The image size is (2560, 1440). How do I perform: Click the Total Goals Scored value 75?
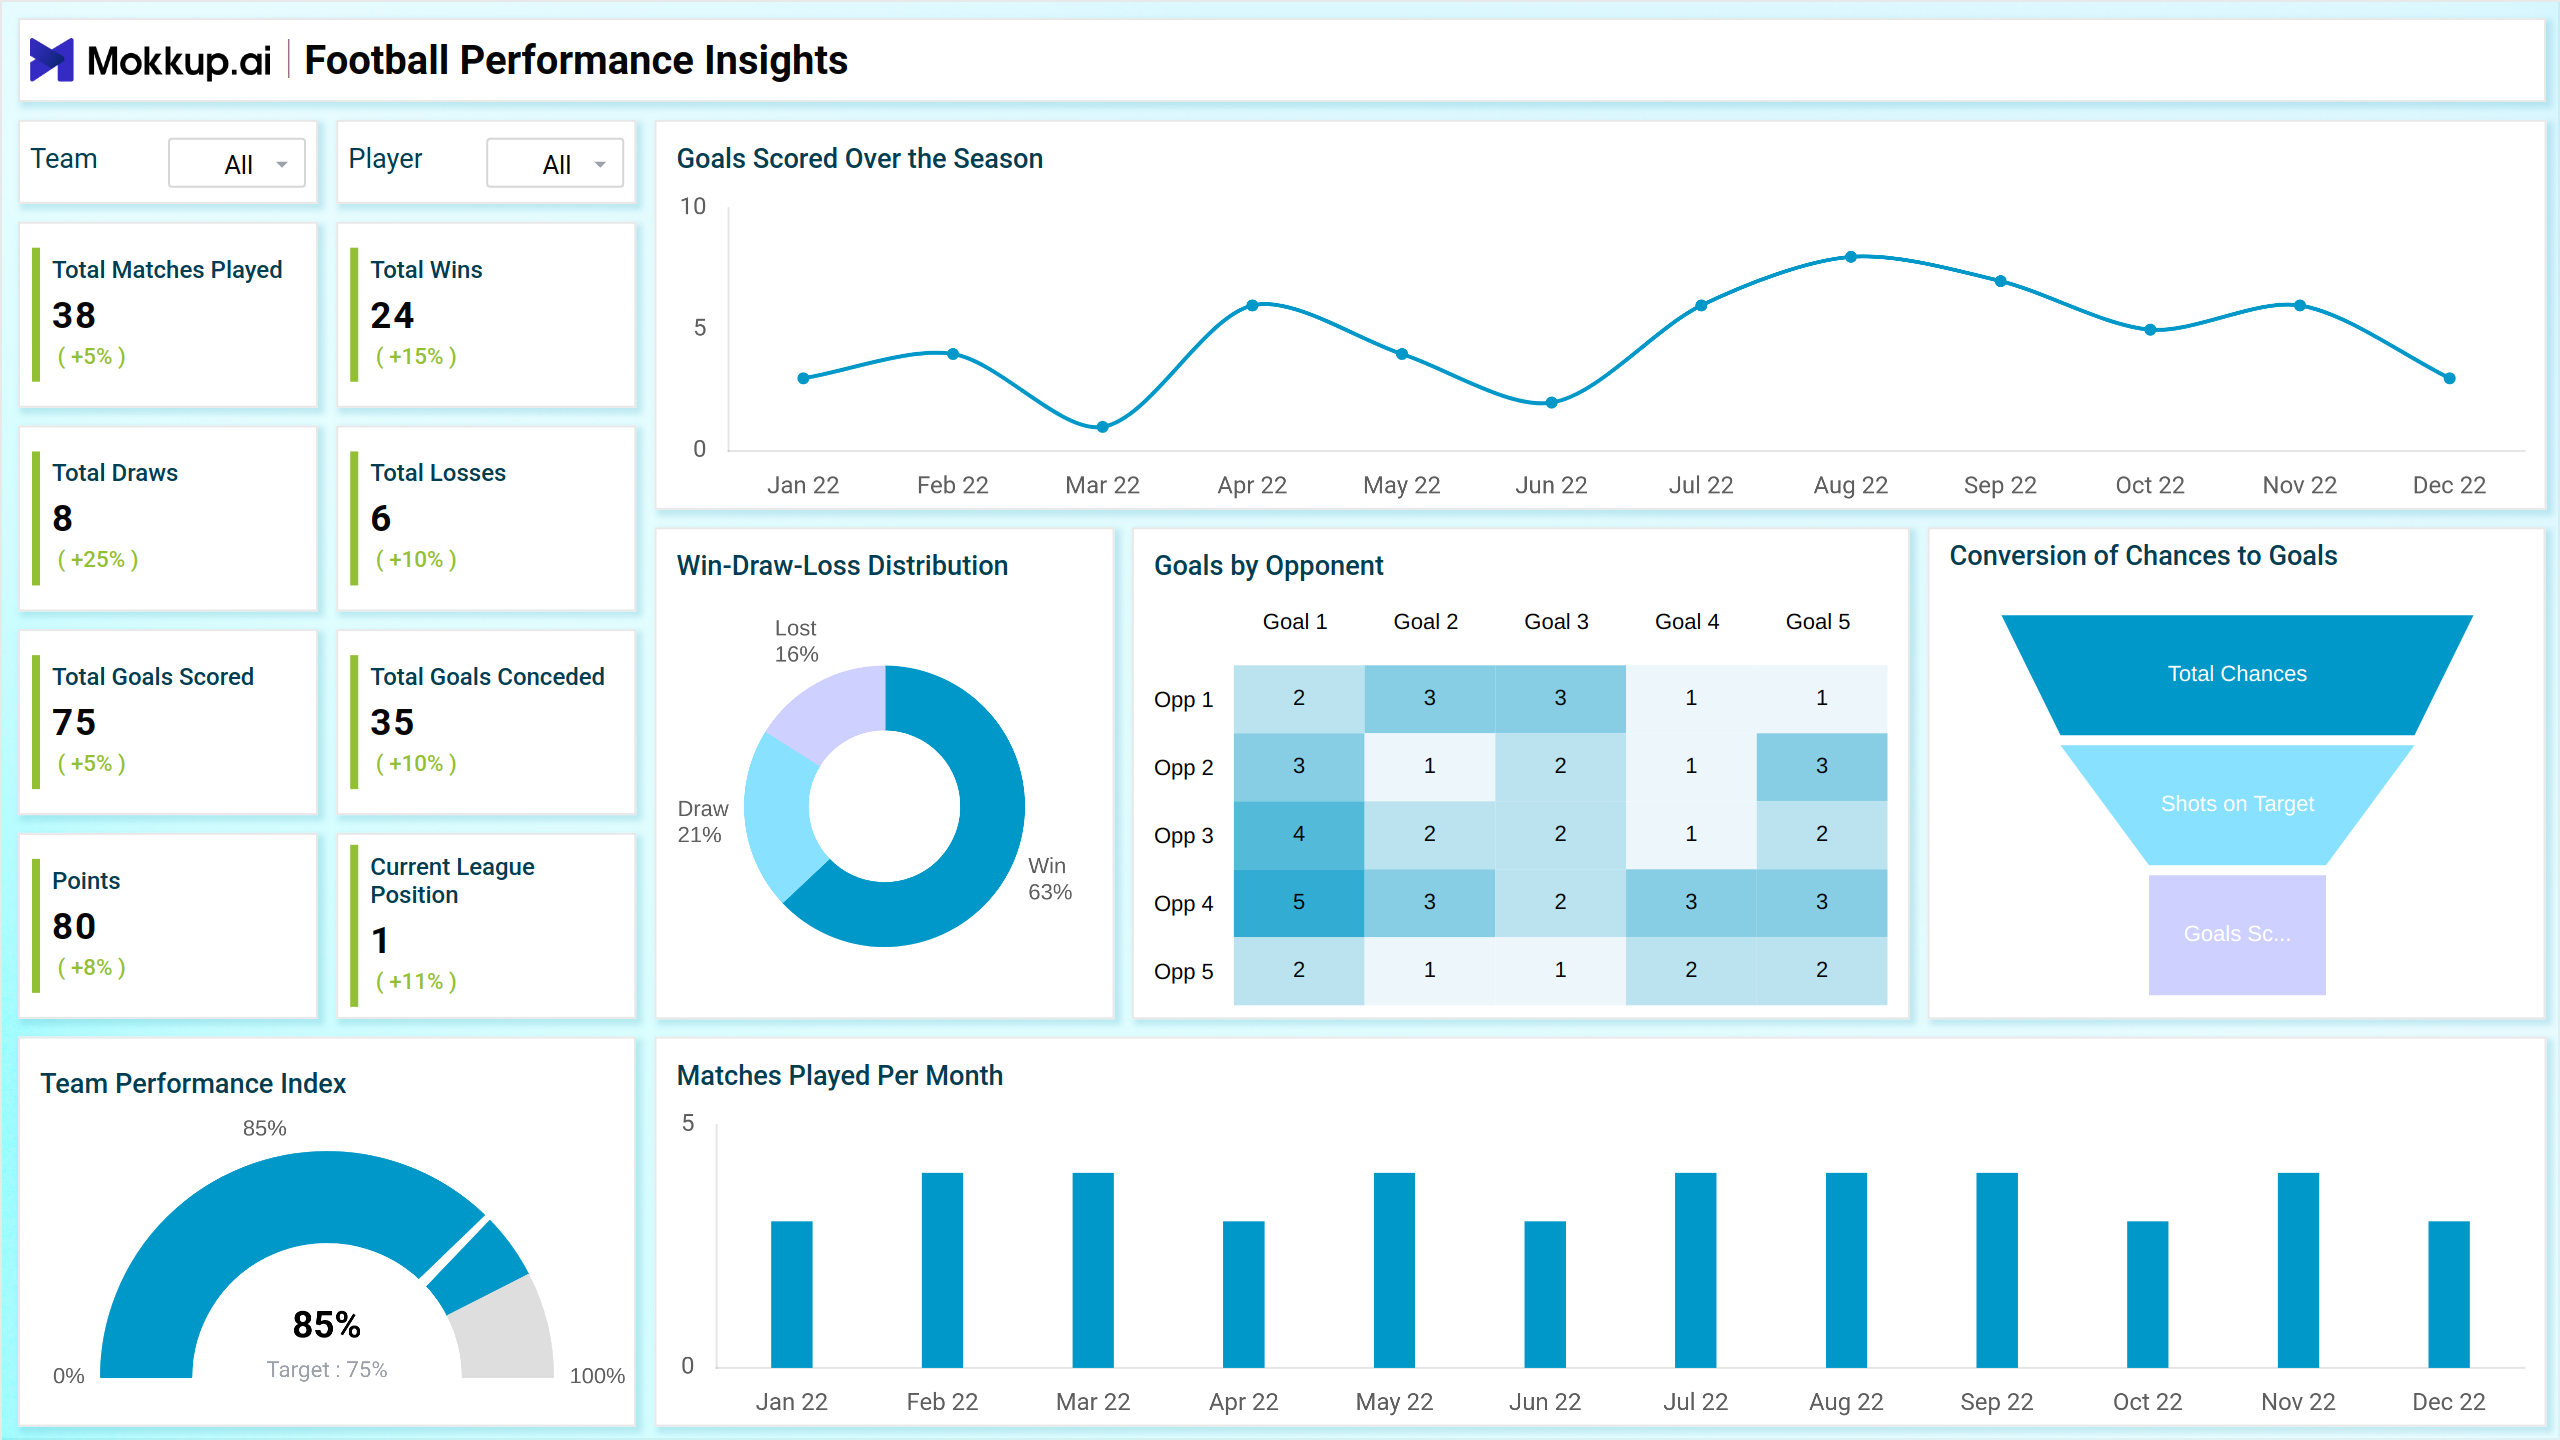click(74, 722)
